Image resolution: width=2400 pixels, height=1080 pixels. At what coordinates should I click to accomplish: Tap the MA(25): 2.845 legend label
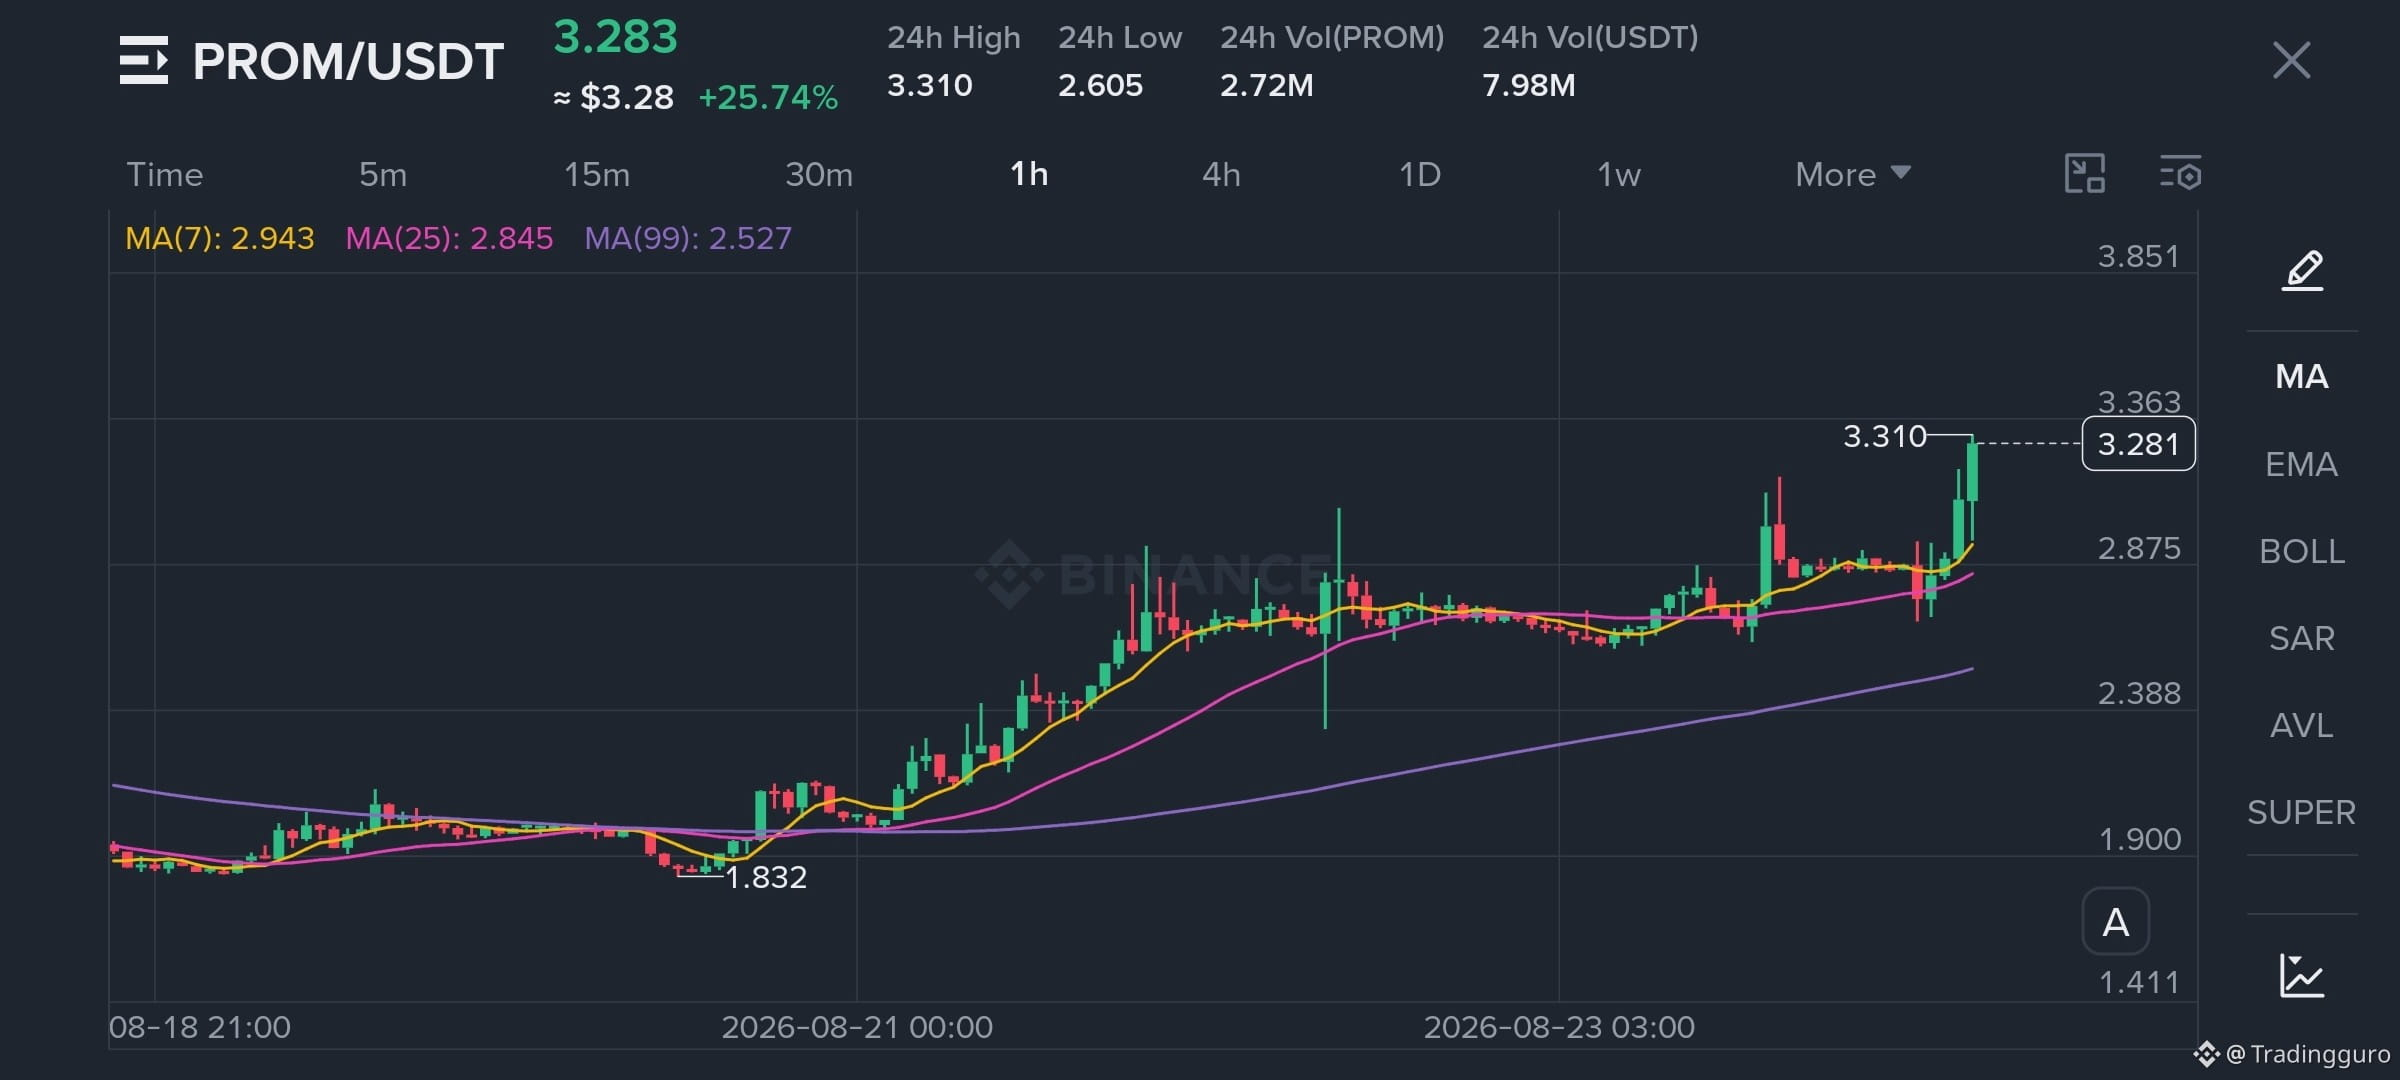(x=449, y=238)
